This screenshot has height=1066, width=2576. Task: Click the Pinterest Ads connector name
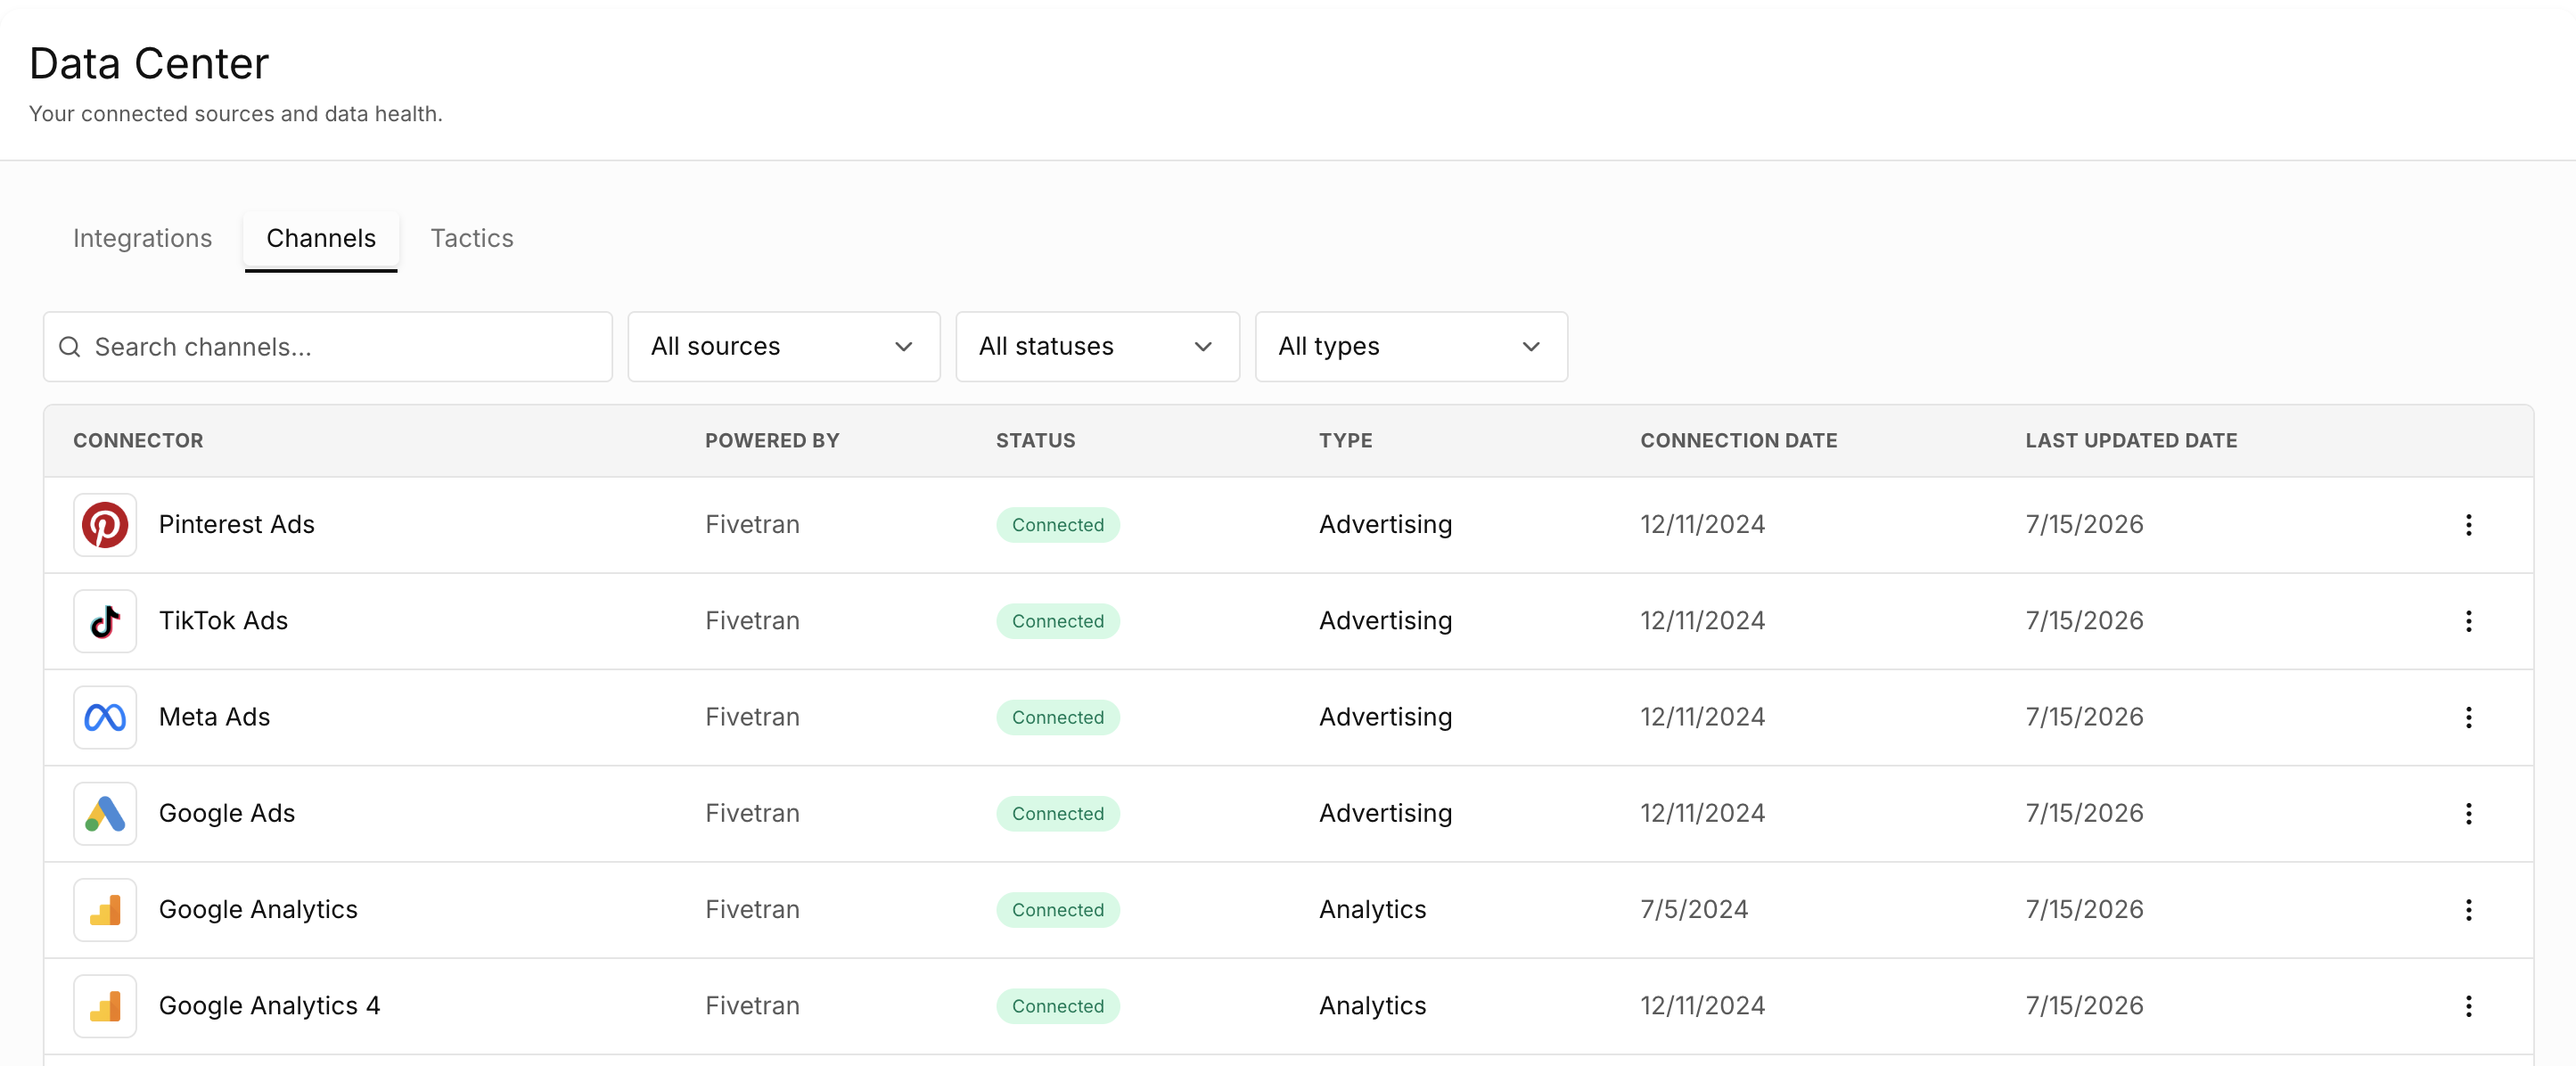[x=237, y=525]
